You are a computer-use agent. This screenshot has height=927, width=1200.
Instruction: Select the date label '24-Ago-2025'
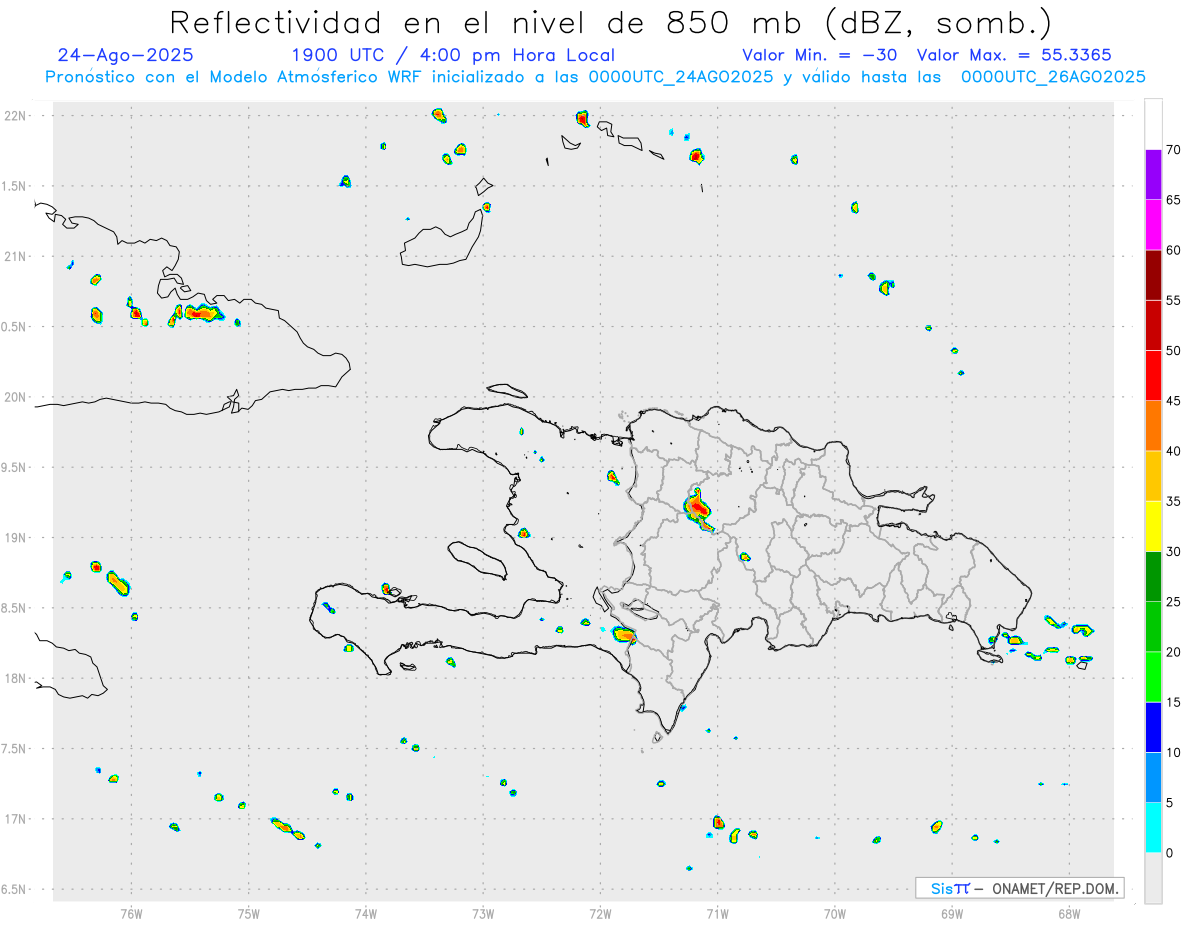point(125,55)
